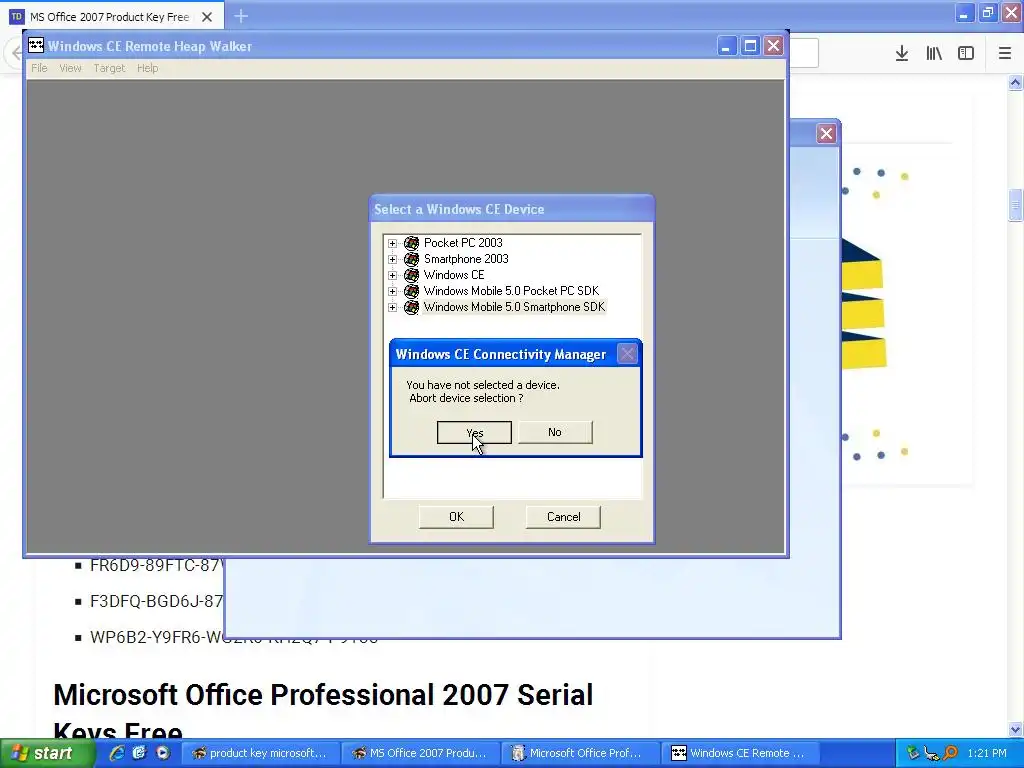The height and width of the screenshot is (768, 1024).
Task: Click product key starting F3DFQ-BGD6J
Action: (156, 601)
